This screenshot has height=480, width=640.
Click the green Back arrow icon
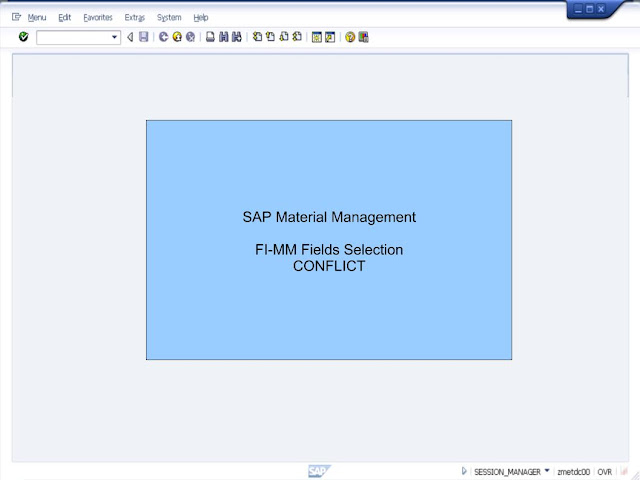164,37
